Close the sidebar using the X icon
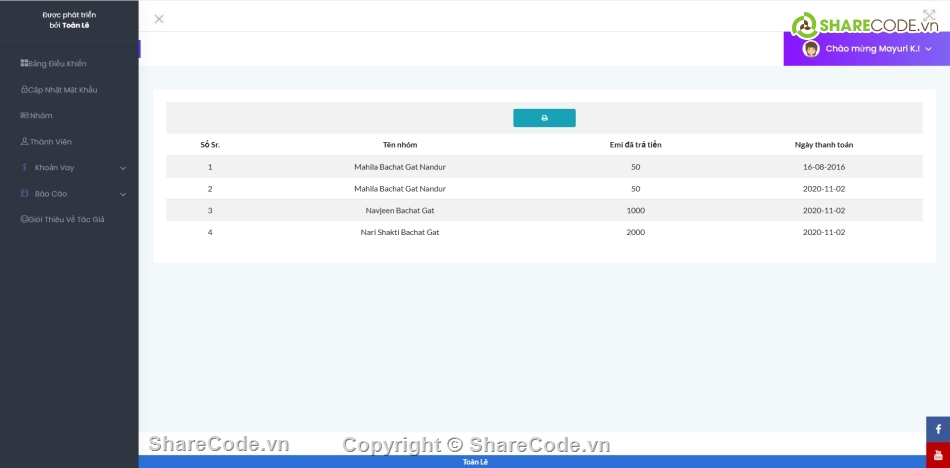The image size is (950, 468). click(x=159, y=19)
